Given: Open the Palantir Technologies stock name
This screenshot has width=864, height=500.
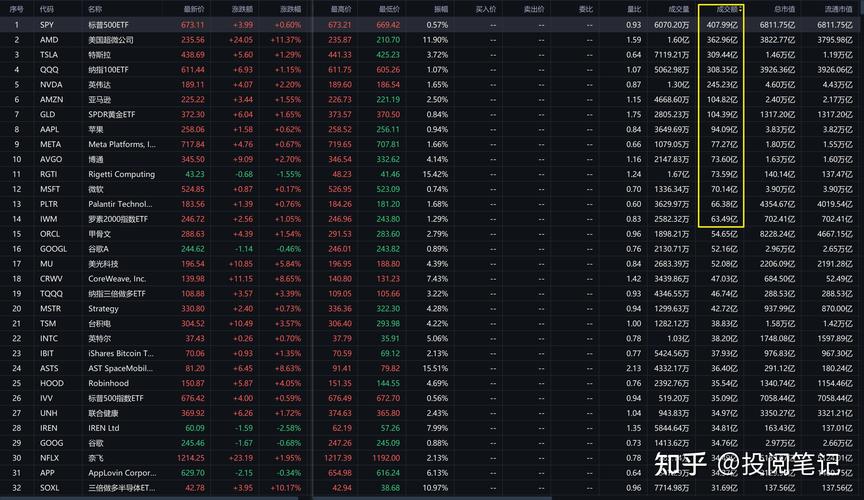Looking at the screenshot, I should (x=119, y=204).
